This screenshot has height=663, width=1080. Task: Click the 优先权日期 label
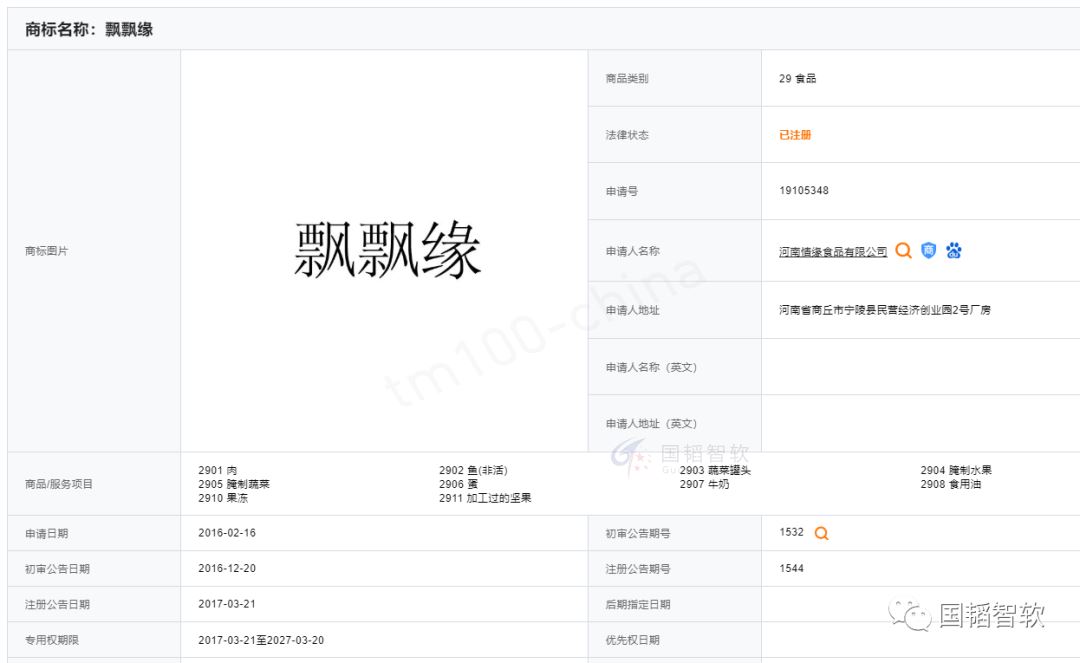632,640
